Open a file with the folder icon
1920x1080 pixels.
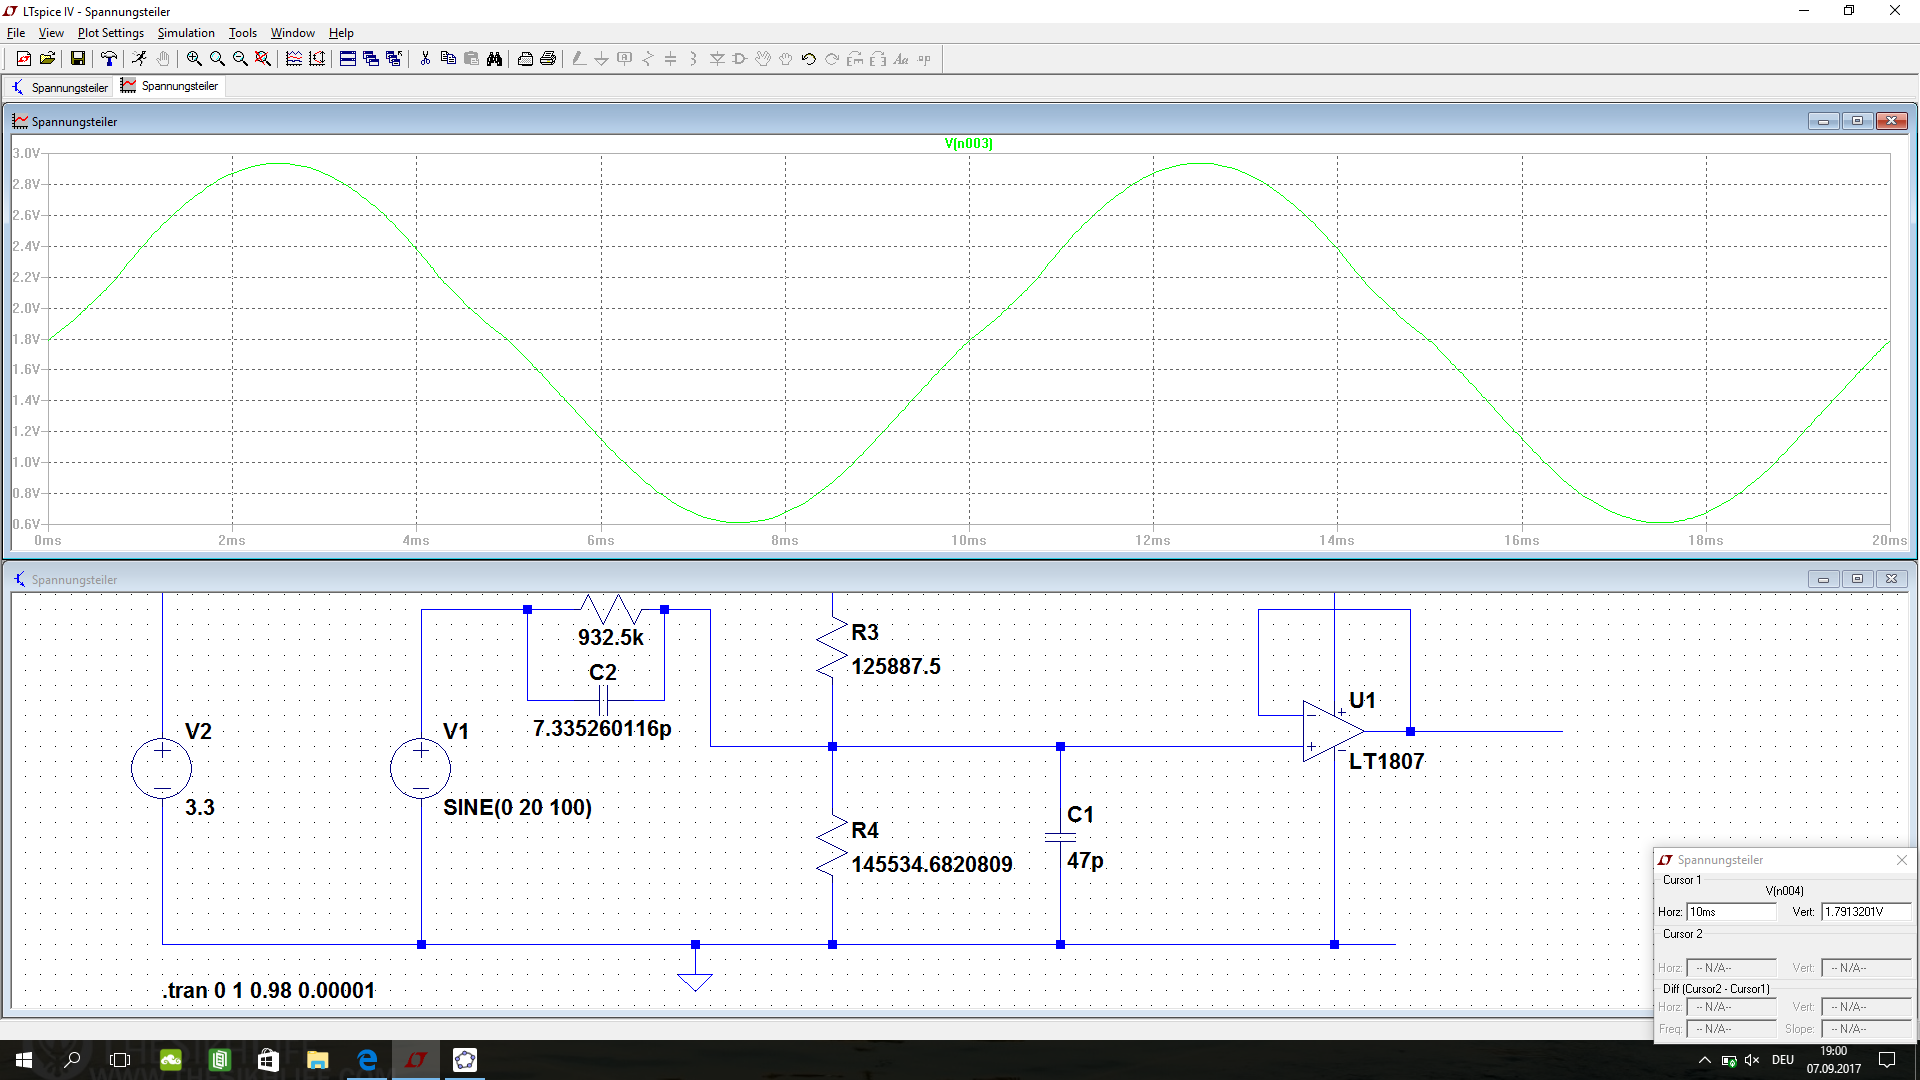point(47,59)
